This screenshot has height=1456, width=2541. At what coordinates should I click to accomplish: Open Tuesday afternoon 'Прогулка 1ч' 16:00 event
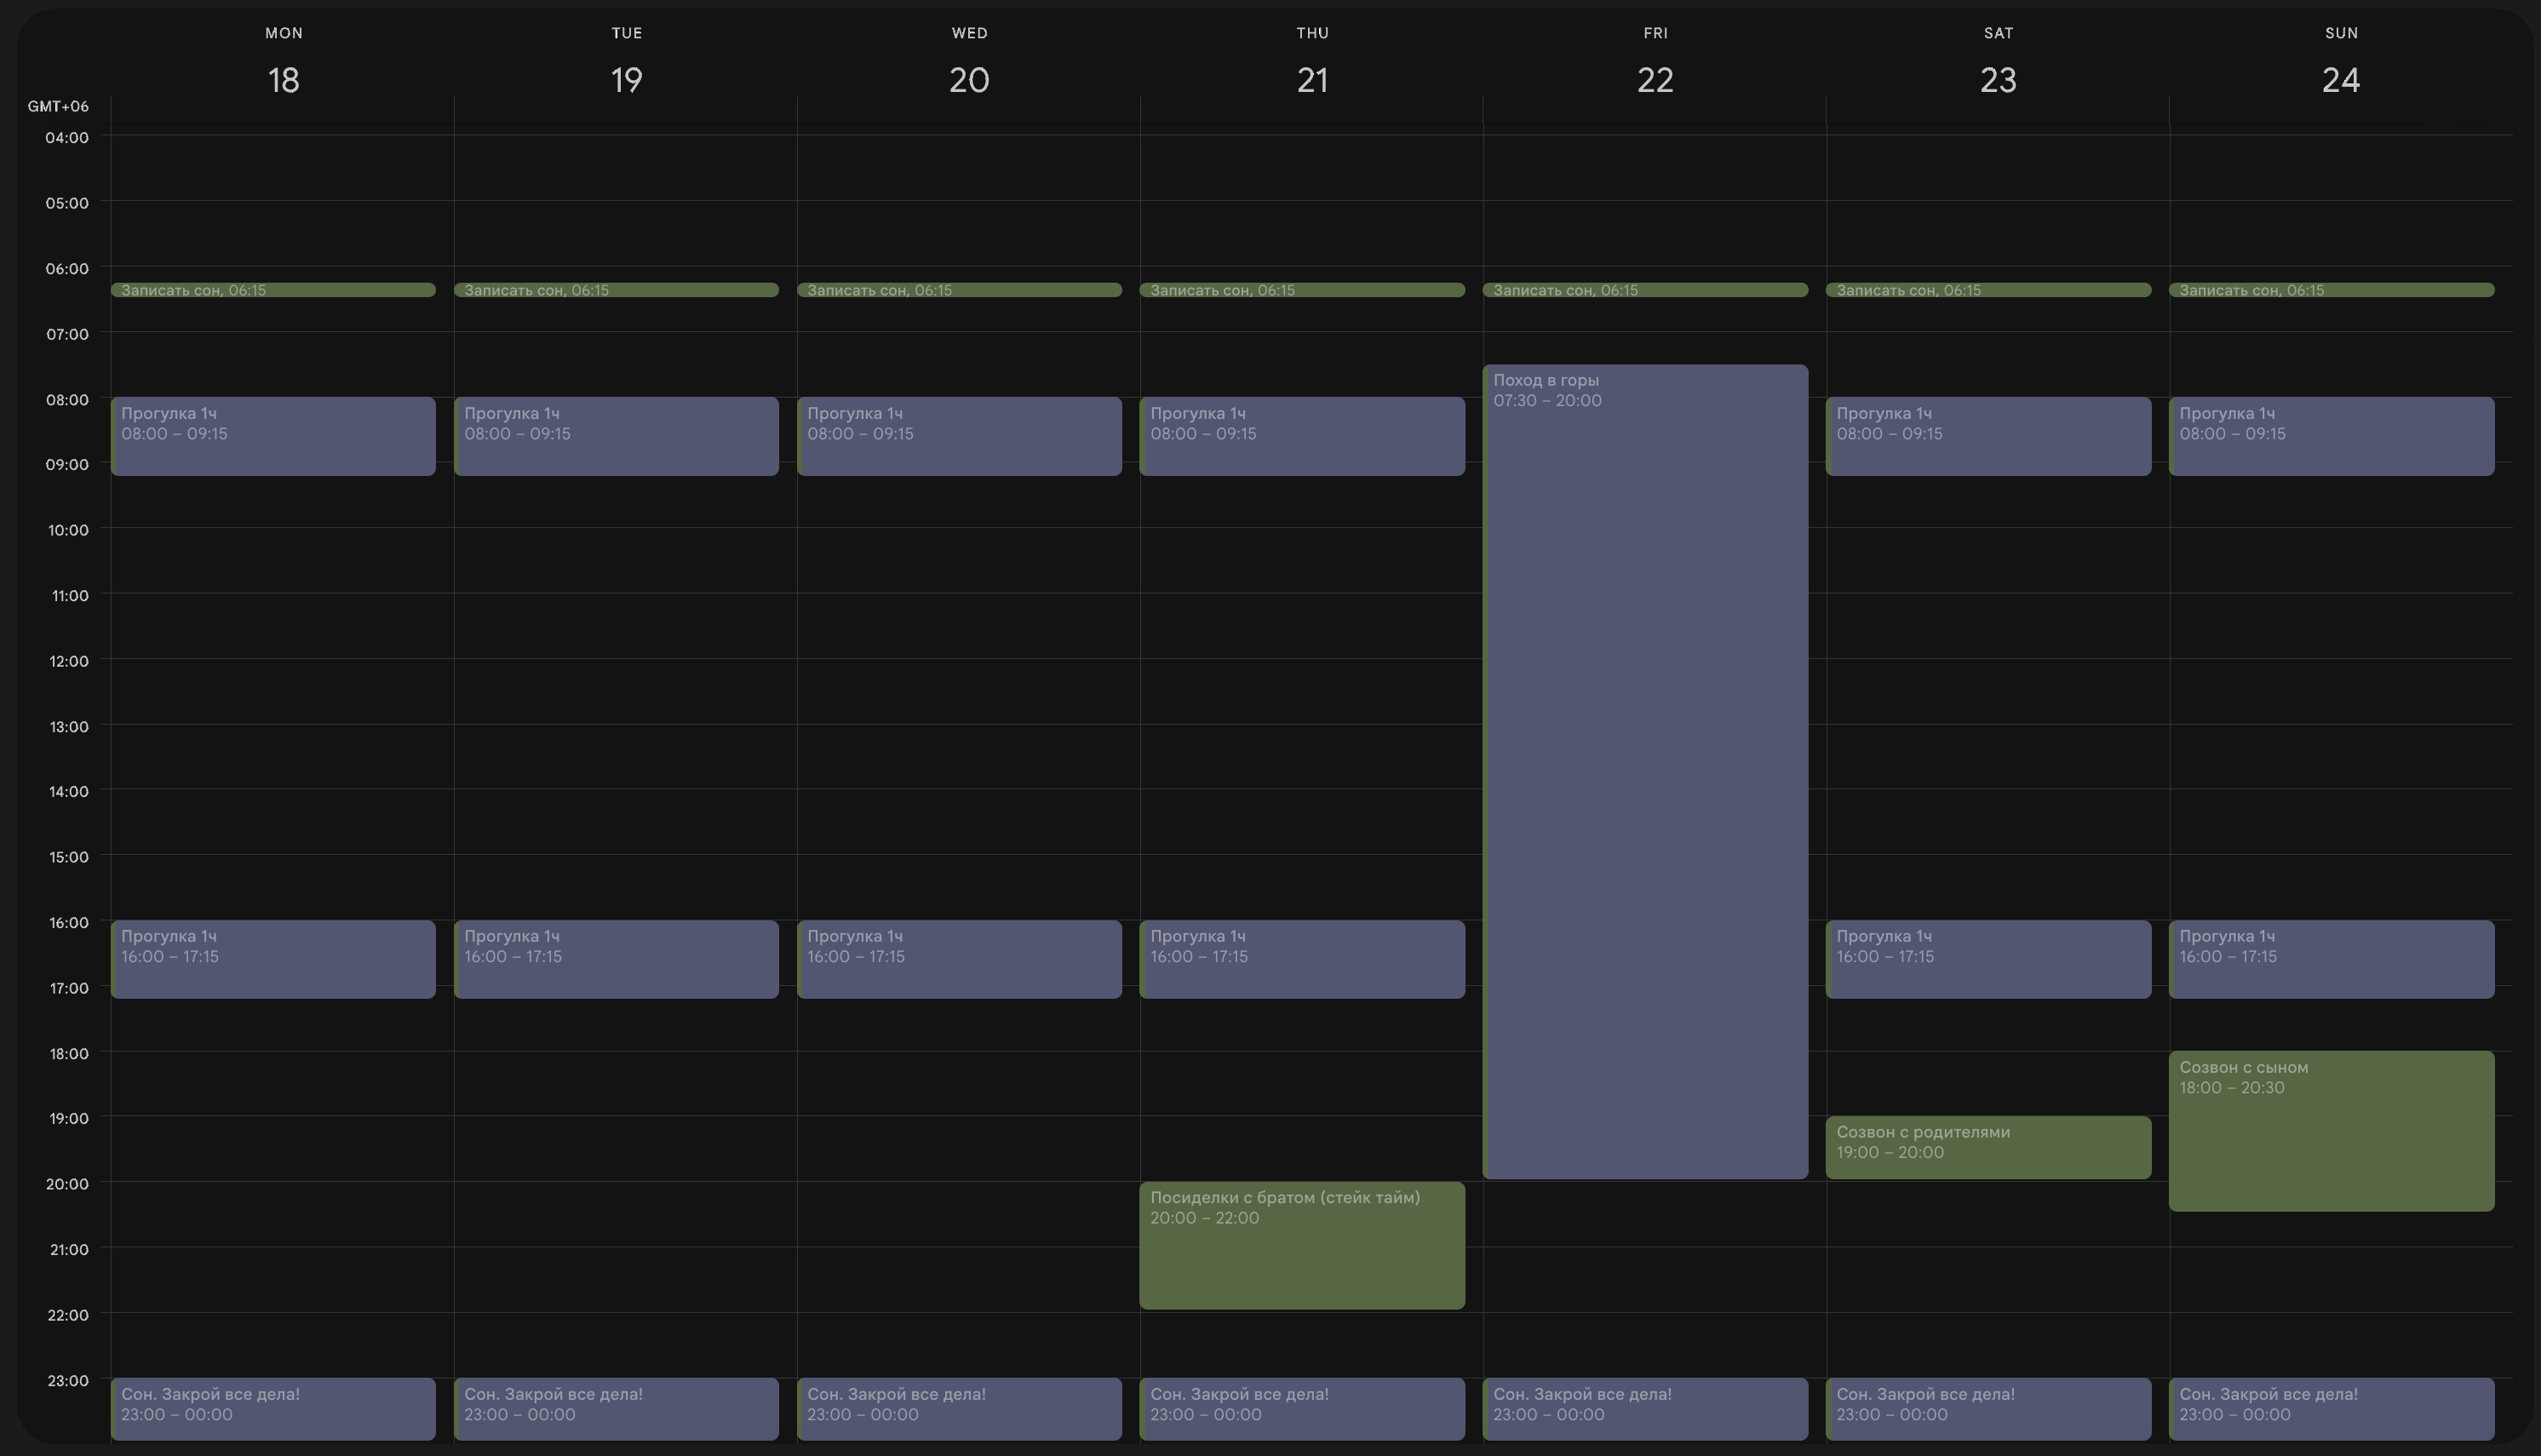616,958
